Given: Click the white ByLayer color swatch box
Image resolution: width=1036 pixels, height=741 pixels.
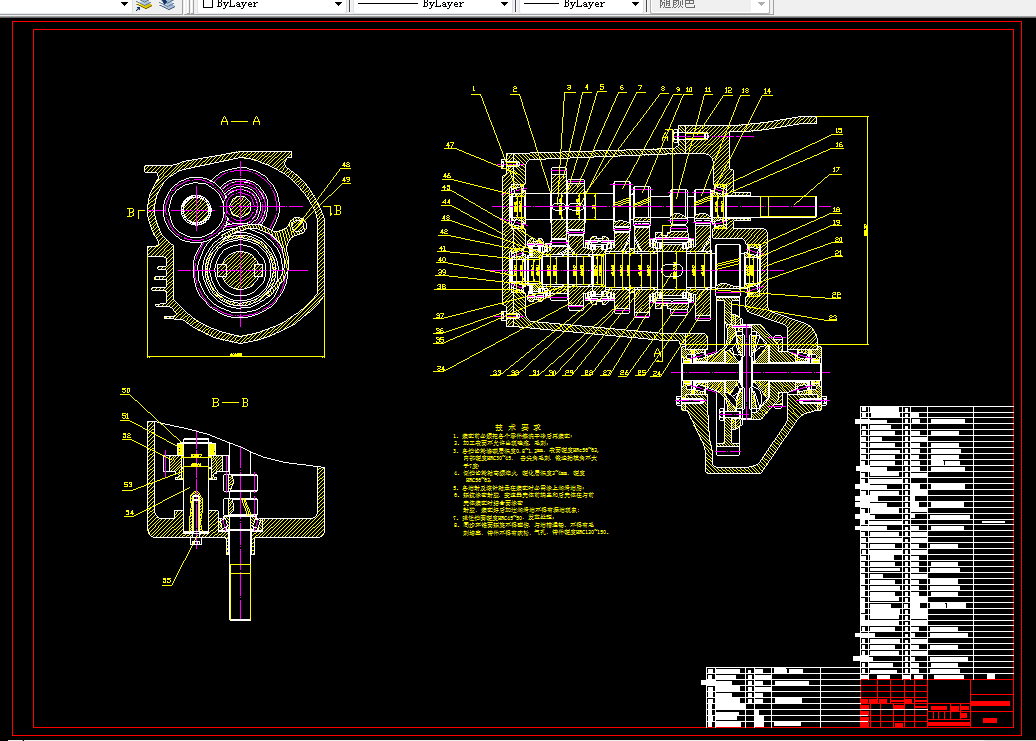Looking at the screenshot, I should (207, 3).
